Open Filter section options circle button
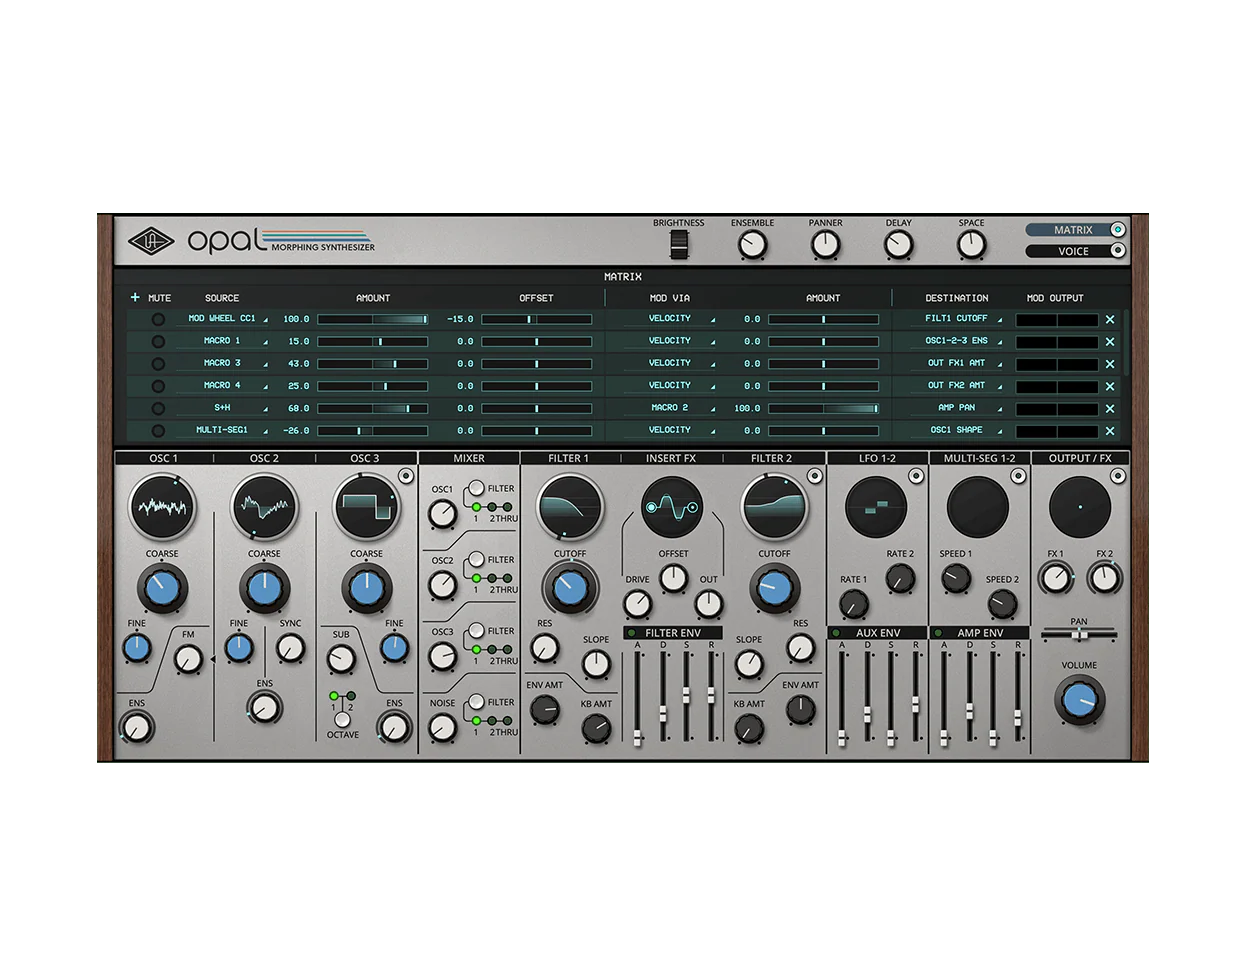This screenshot has height=980, width=1248. point(814,476)
